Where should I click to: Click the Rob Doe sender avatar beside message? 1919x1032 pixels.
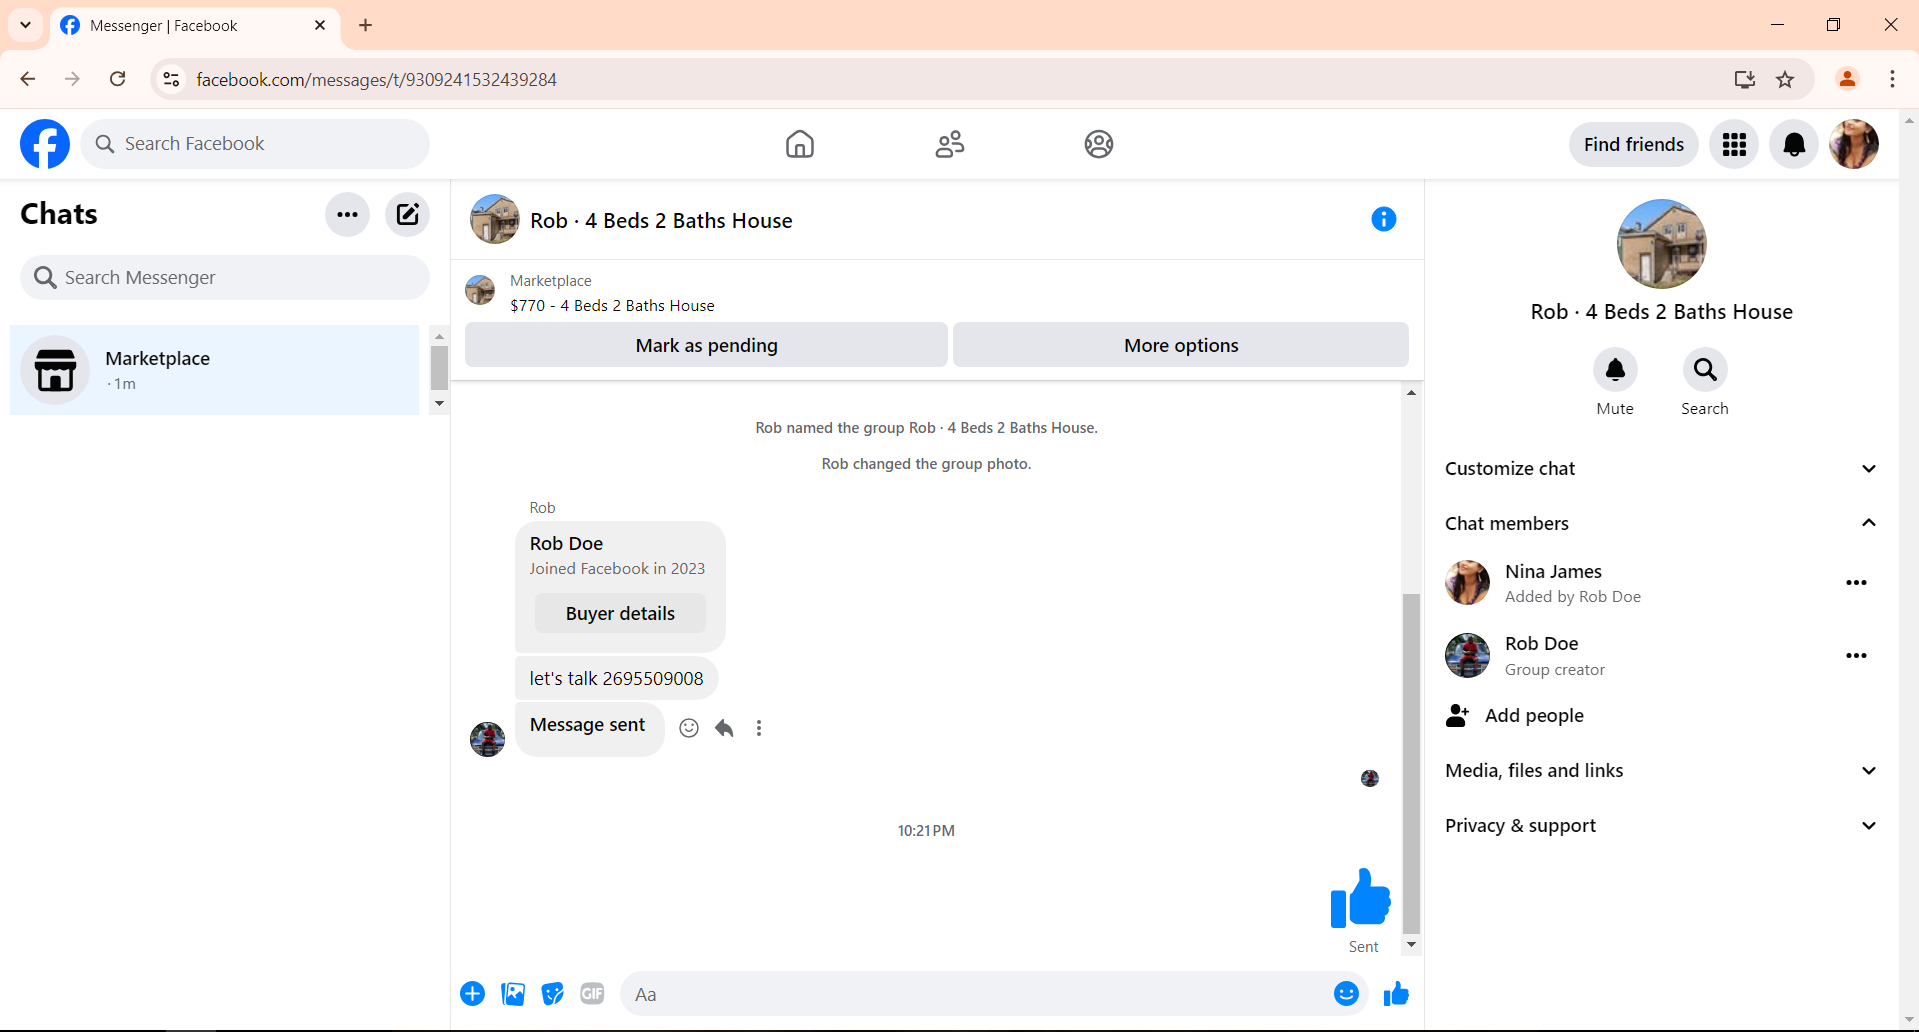pos(487,739)
